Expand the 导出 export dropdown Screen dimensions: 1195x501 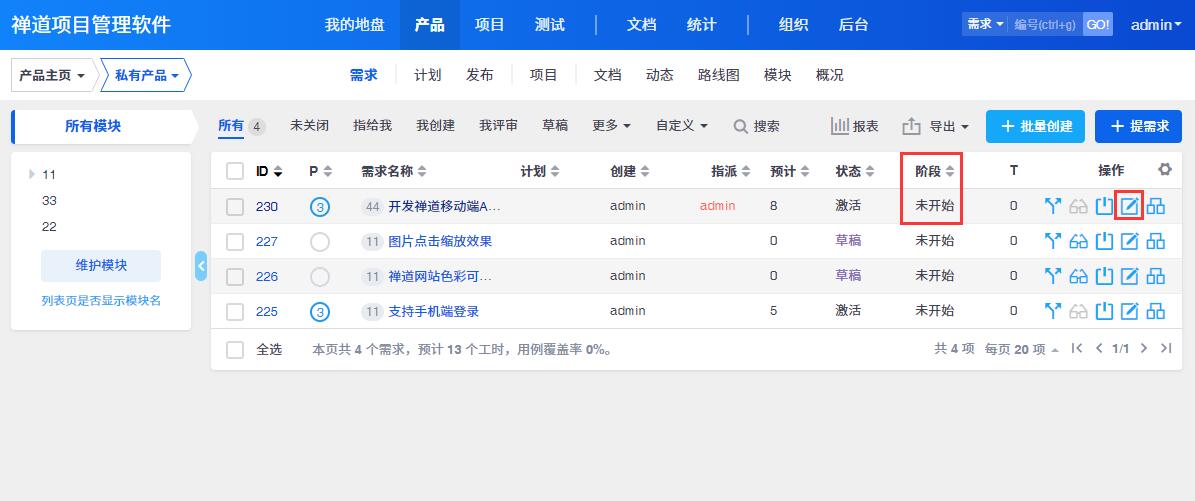[935, 127]
